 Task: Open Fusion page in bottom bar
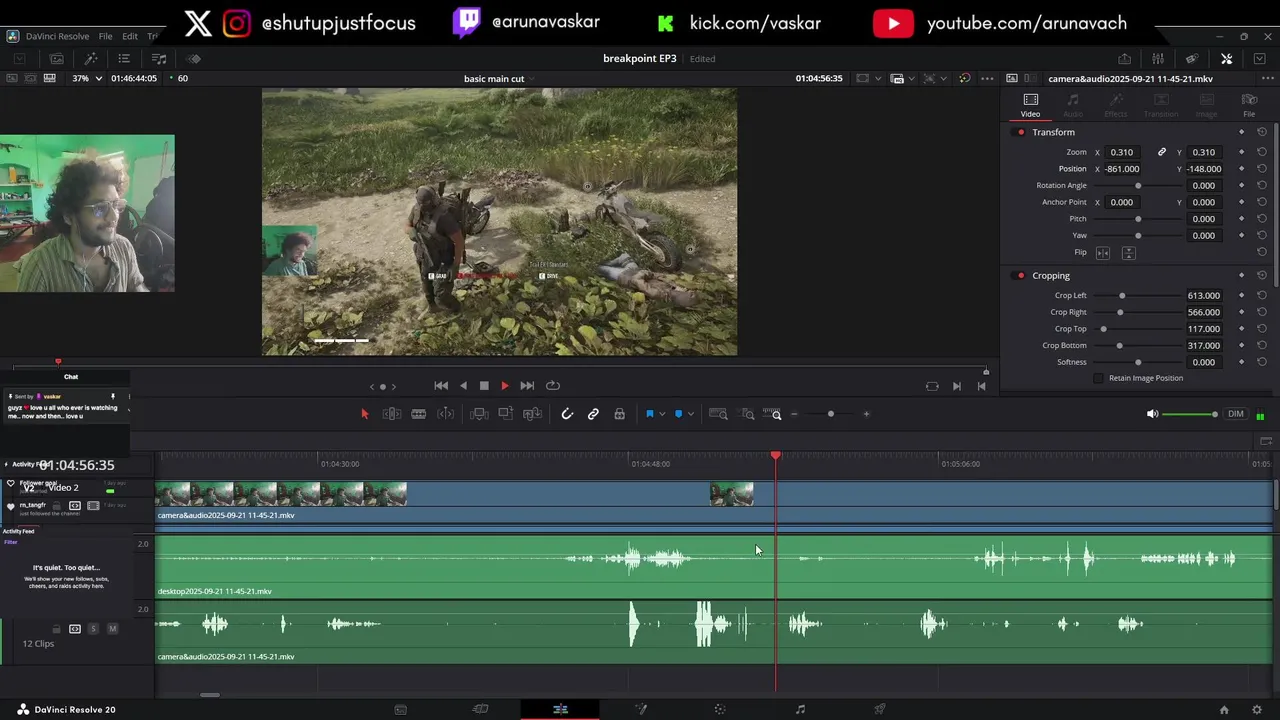[x=641, y=709]
